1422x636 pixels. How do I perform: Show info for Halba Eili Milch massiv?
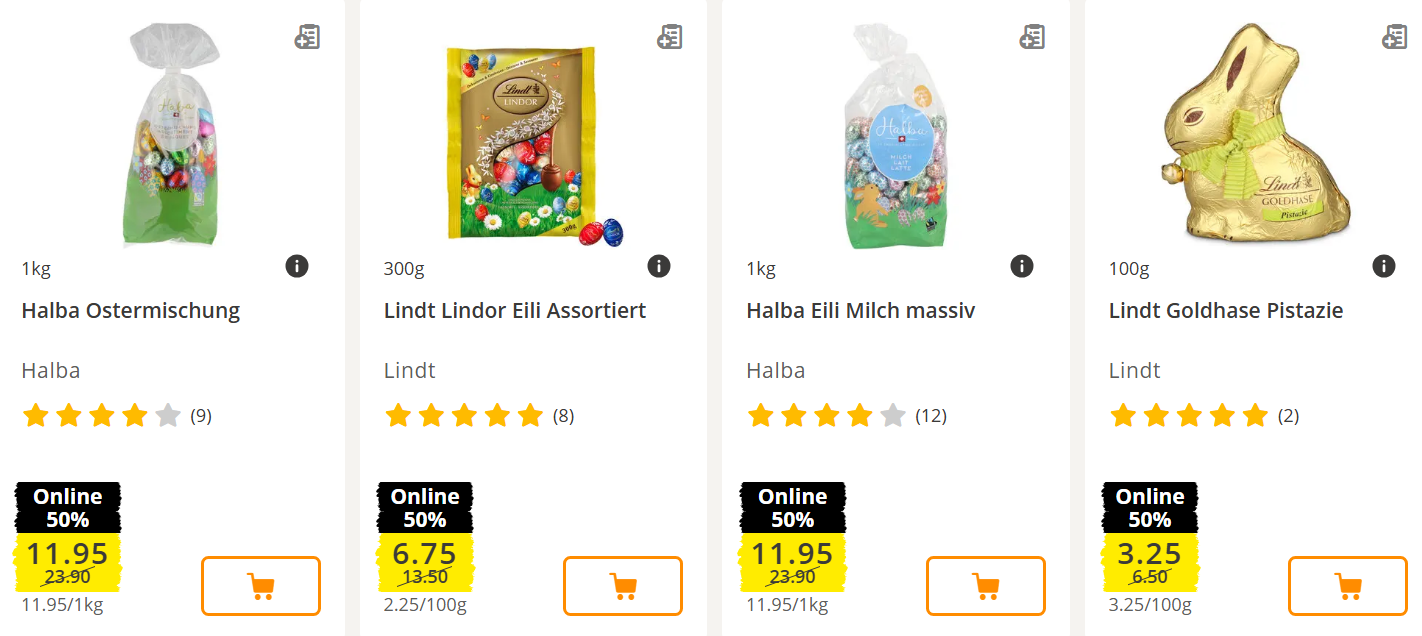pyautogui.click(x=1021, y=266)
